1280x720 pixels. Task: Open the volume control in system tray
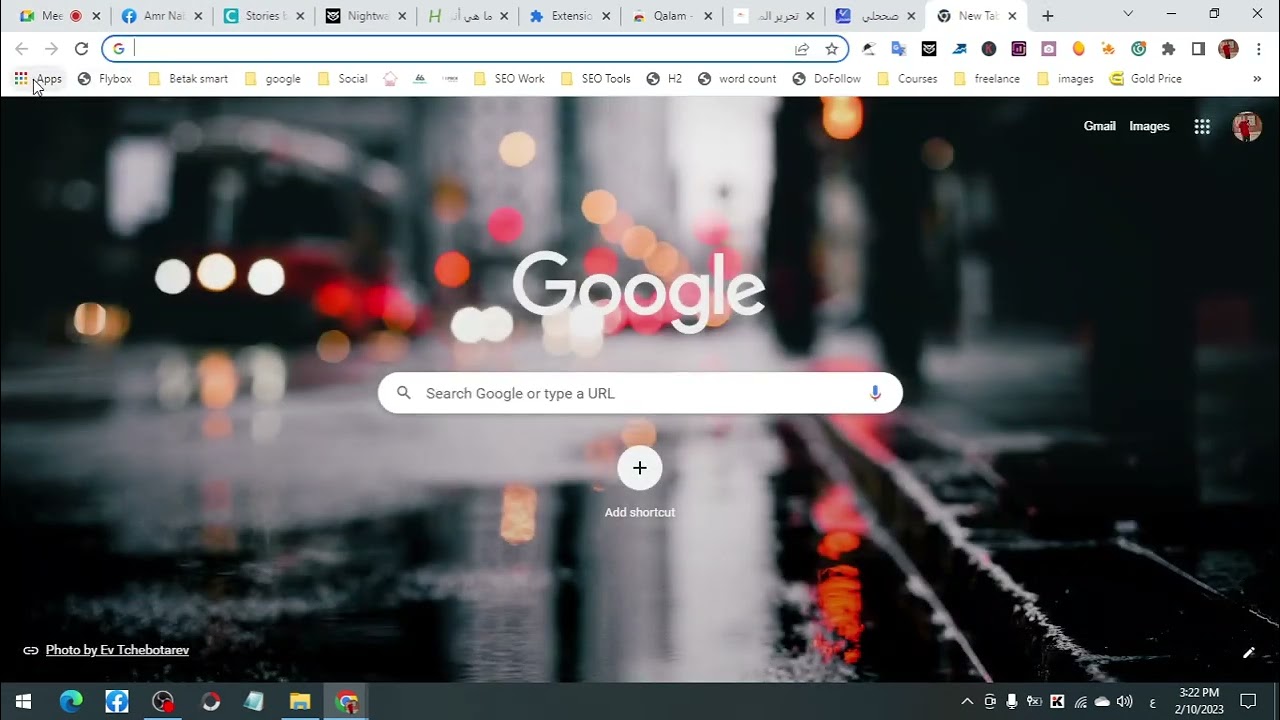1125,702
